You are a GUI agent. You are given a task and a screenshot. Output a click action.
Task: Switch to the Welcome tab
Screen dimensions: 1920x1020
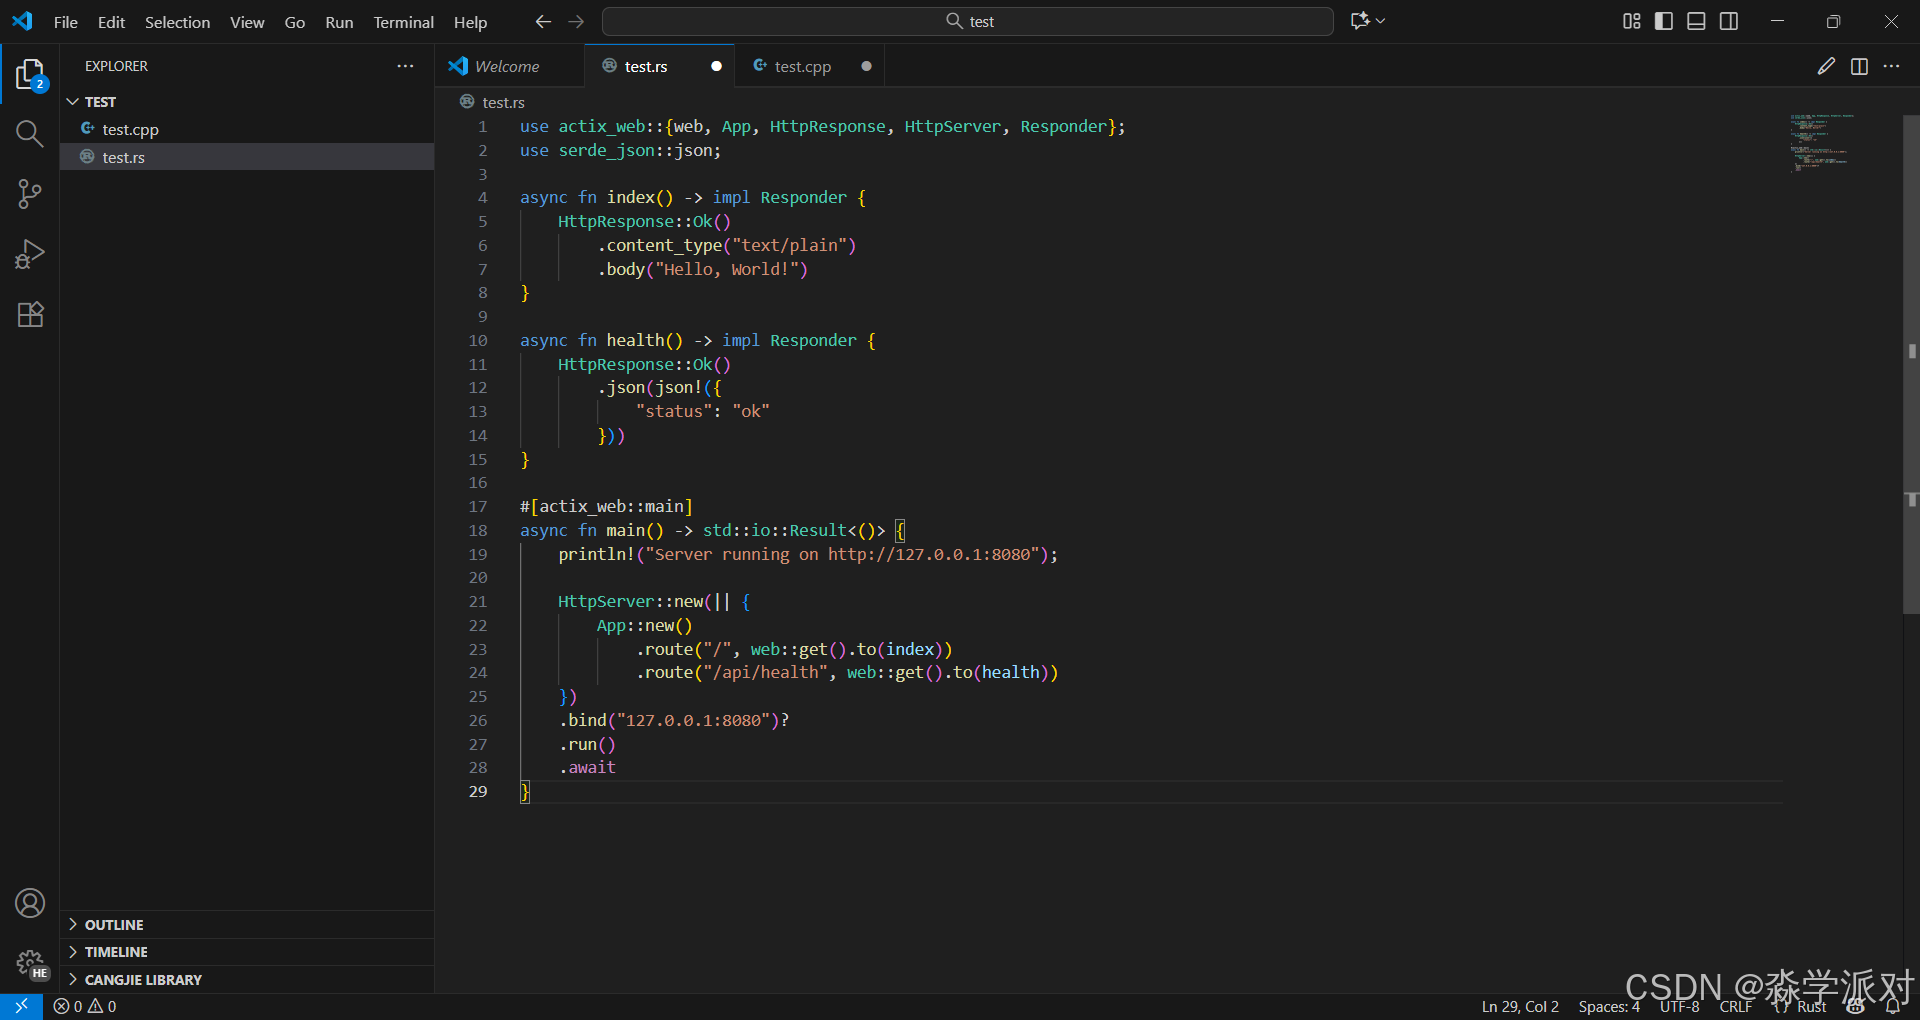[x=509, y=66]
